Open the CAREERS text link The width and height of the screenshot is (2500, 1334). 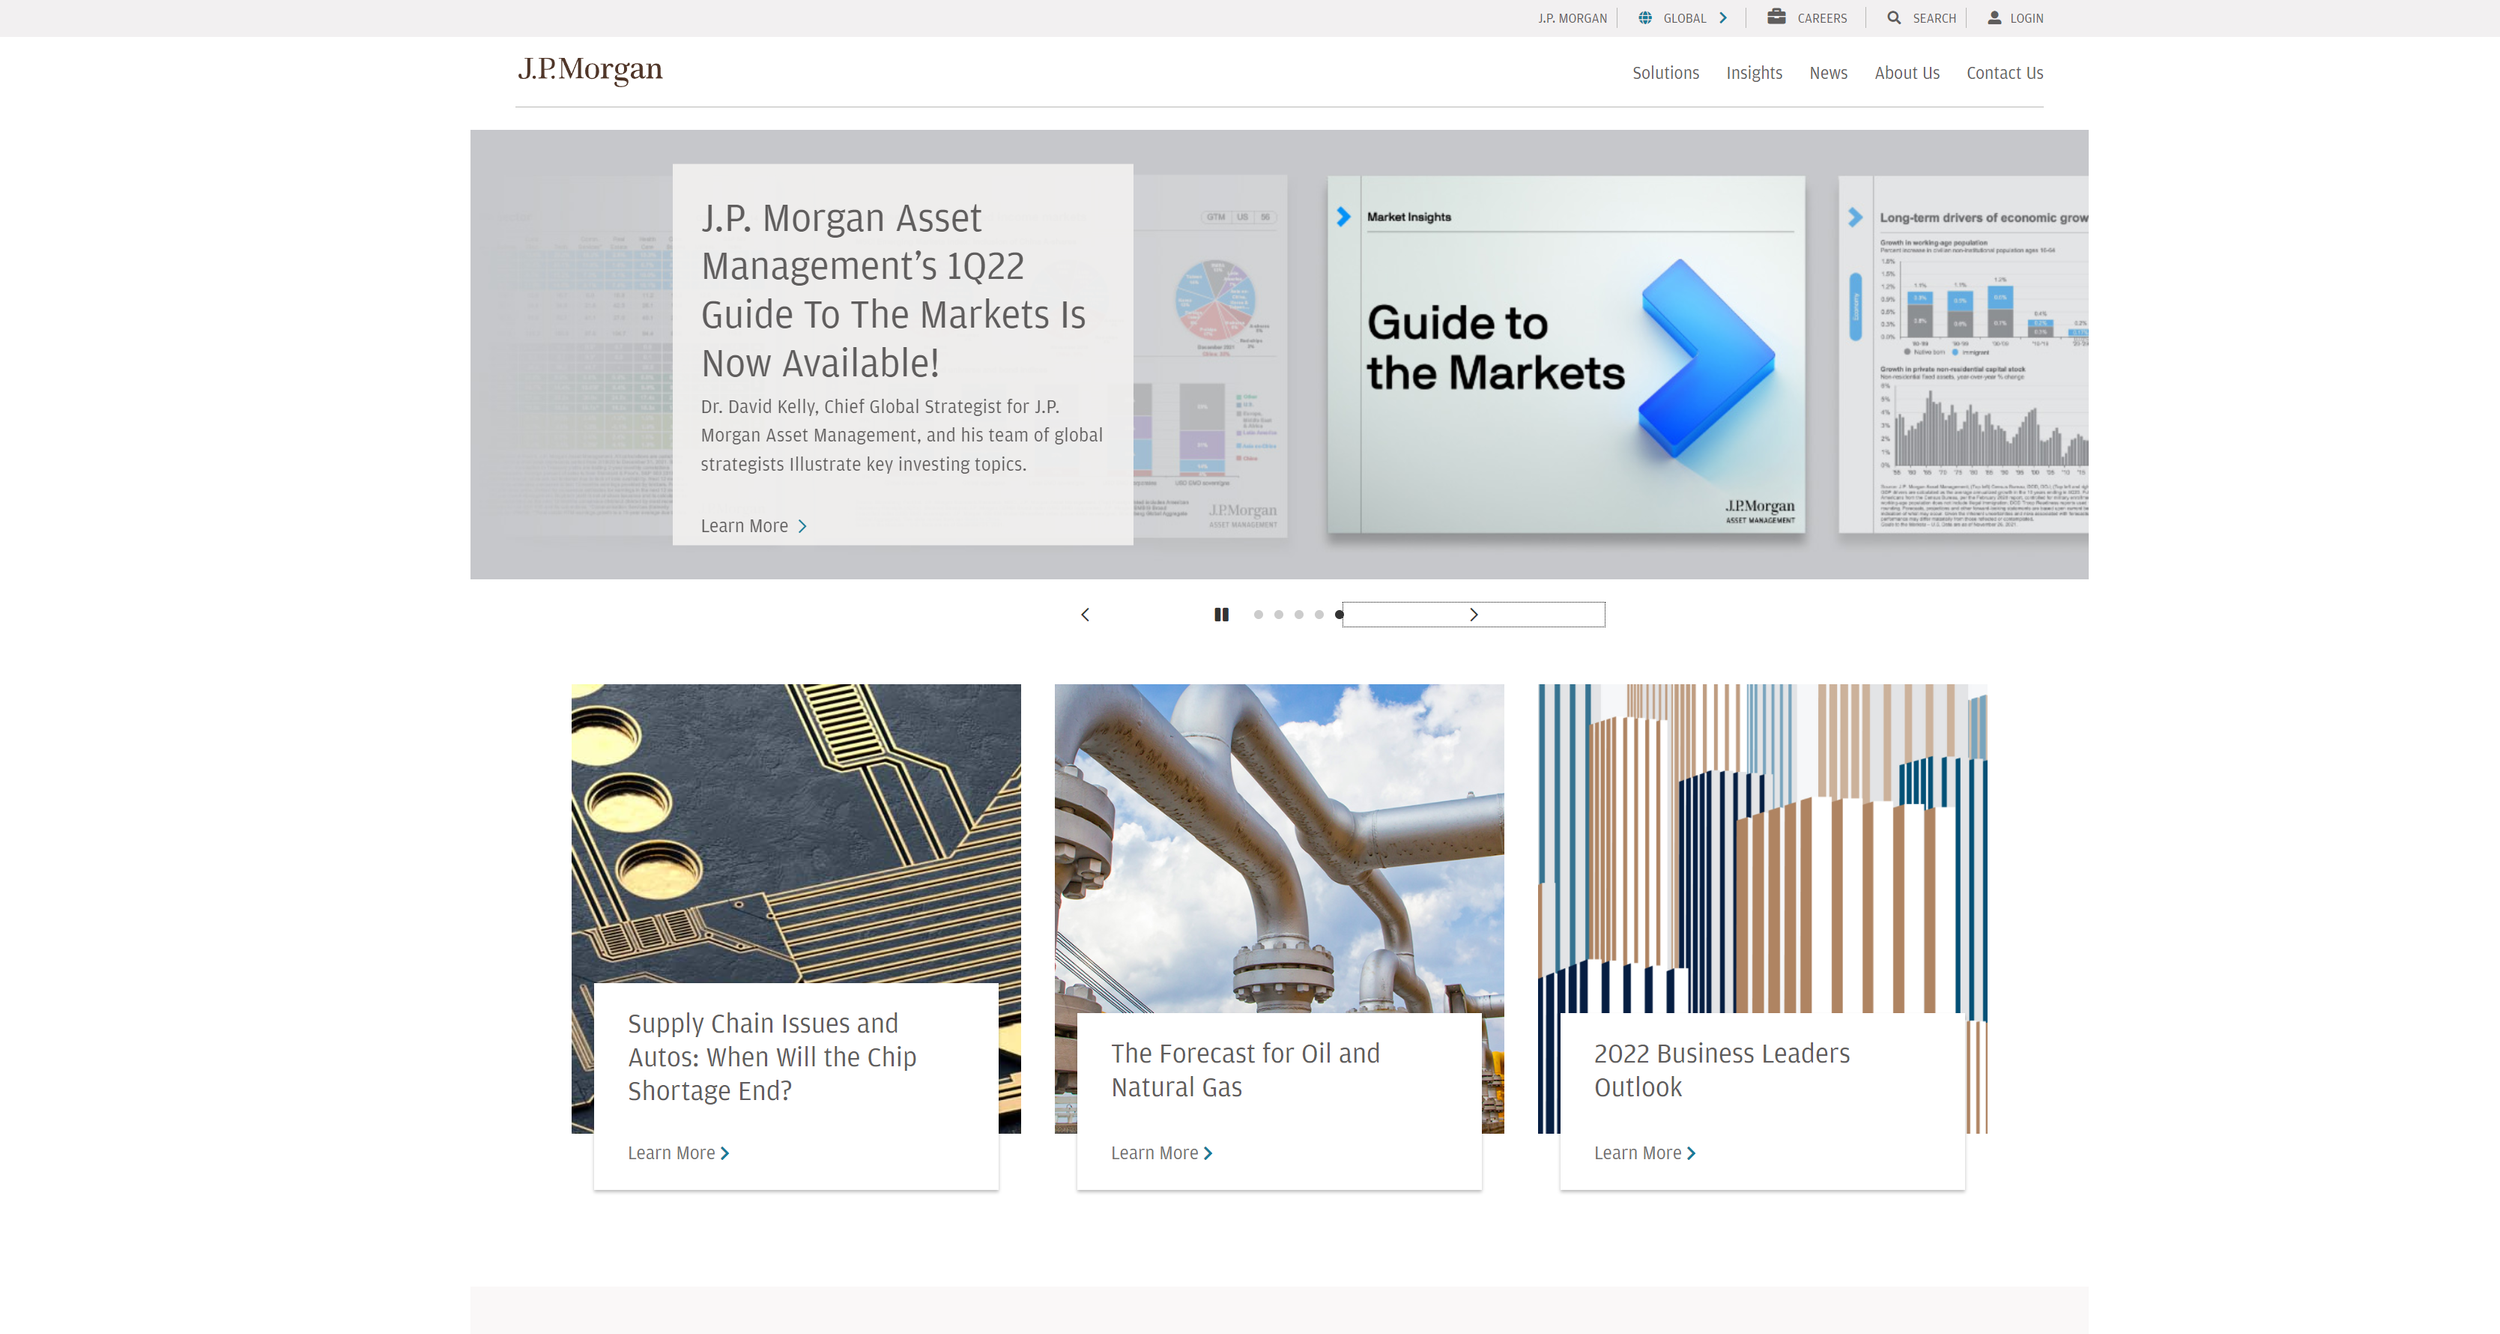[1822, 18]
